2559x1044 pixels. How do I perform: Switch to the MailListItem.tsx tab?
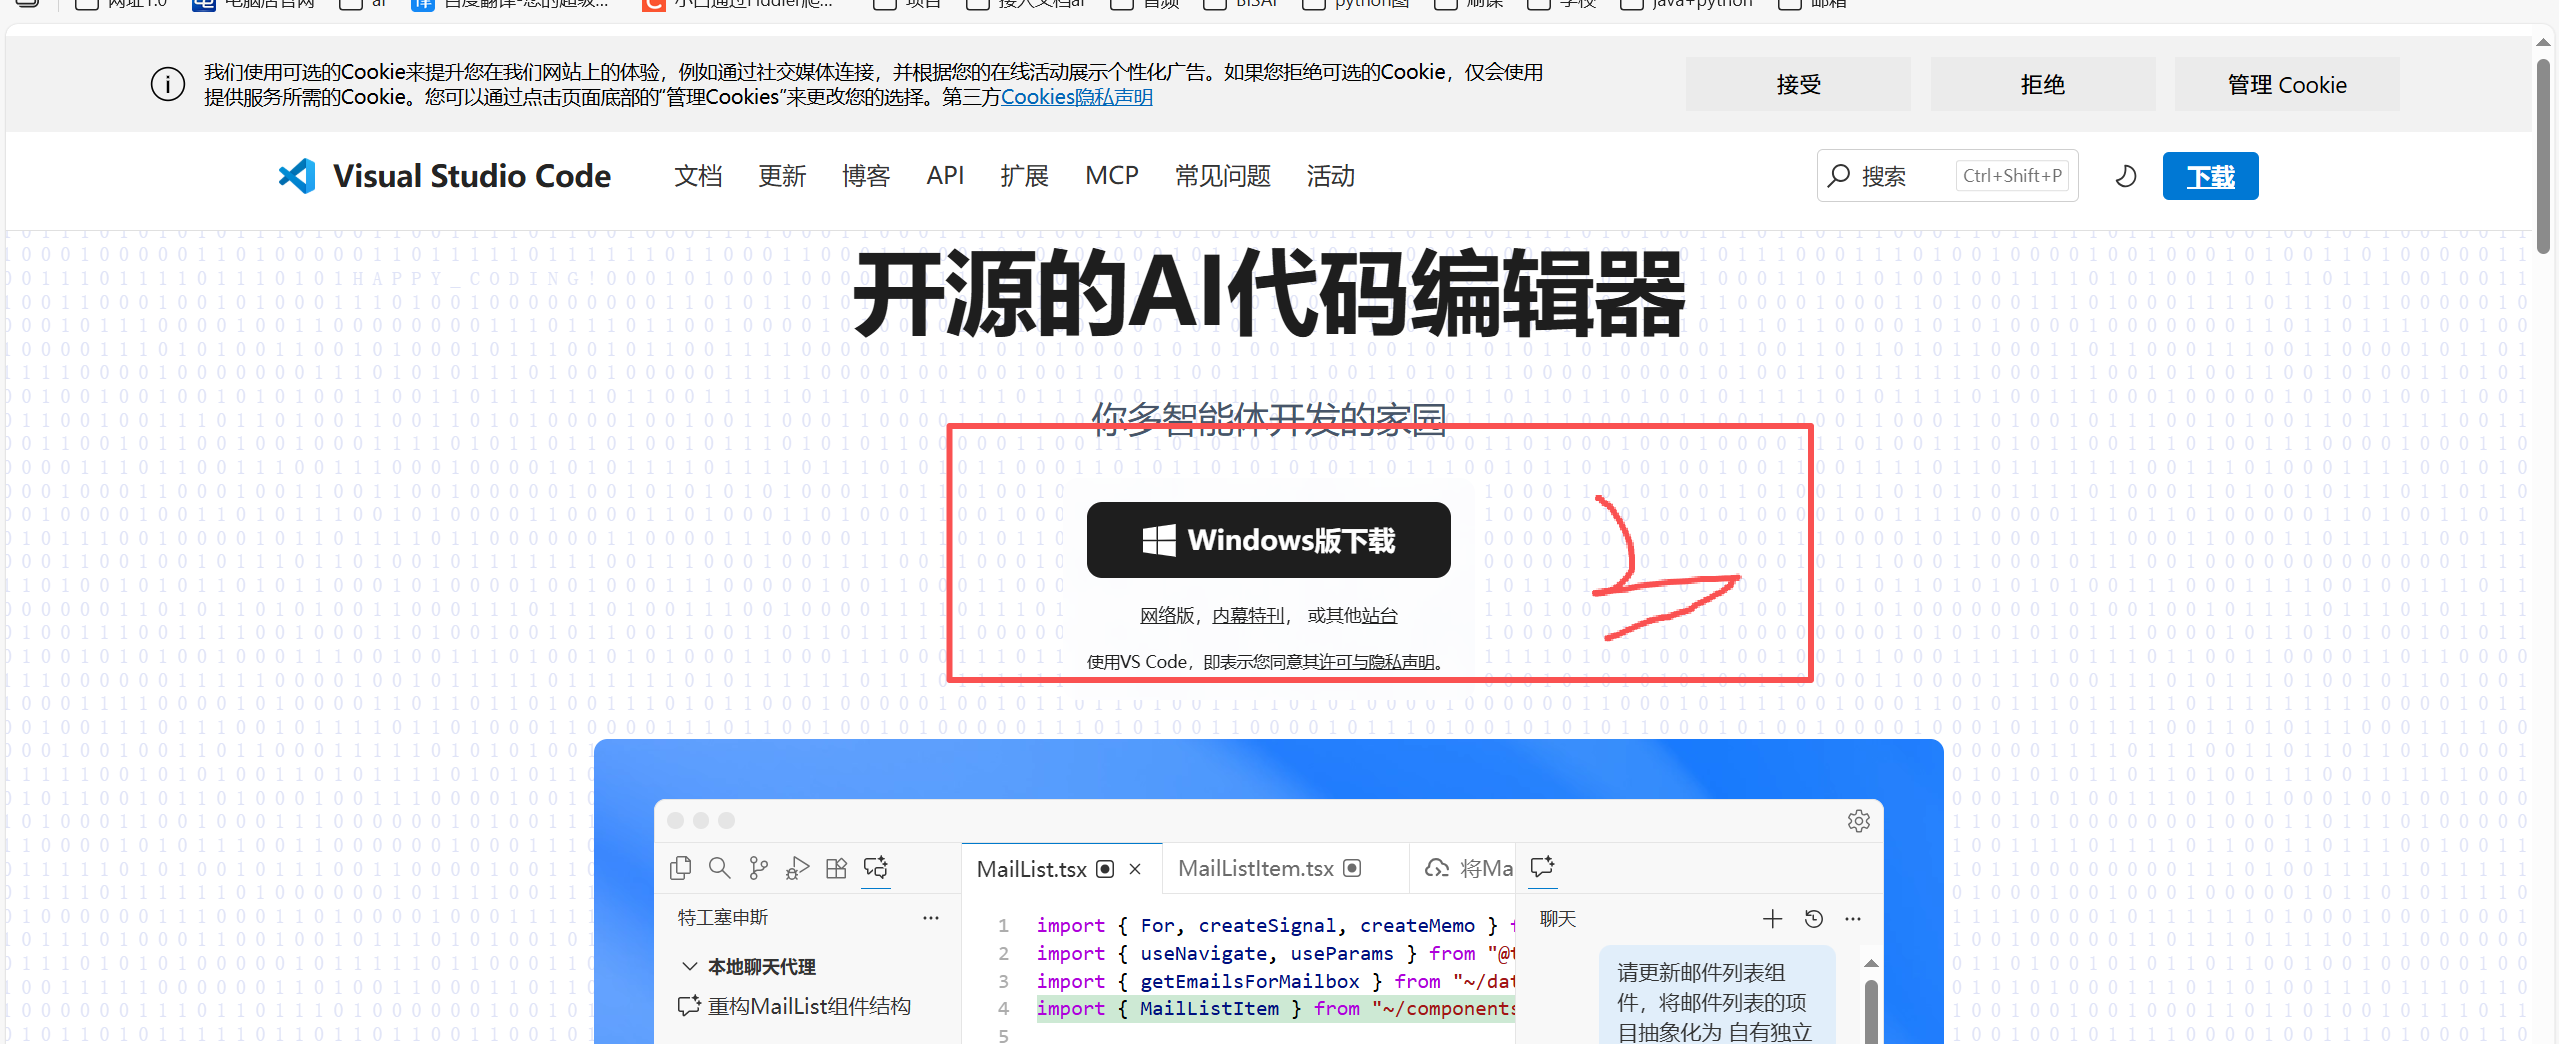(1284, 868)
